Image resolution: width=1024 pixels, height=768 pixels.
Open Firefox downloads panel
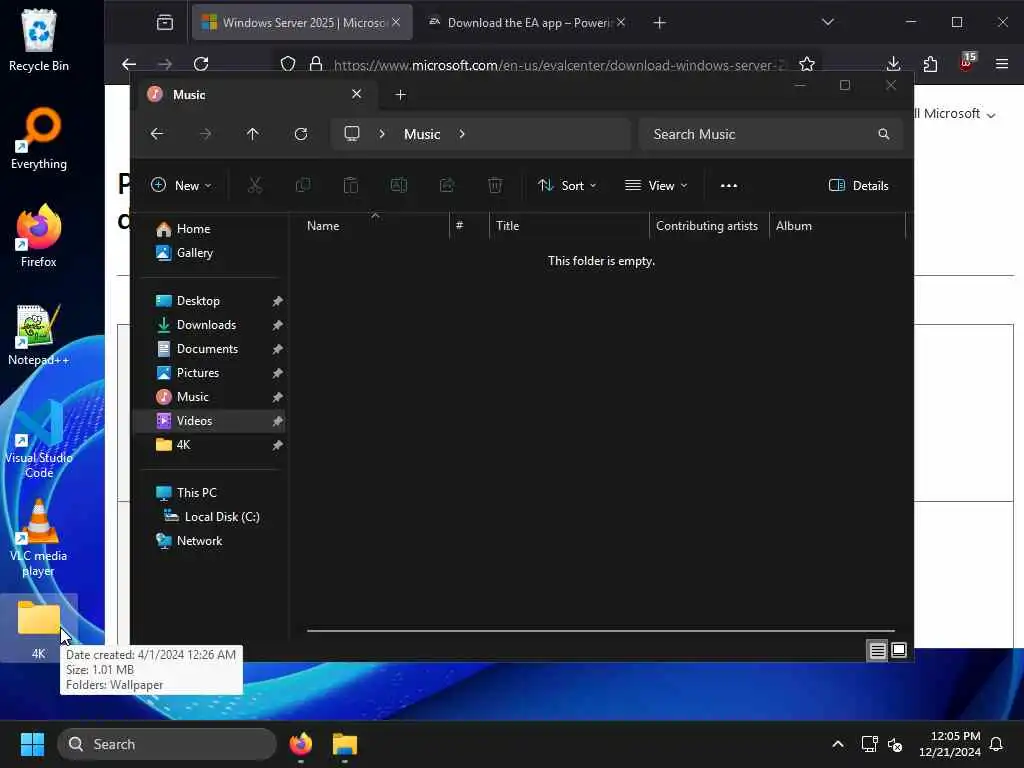[893, 64]
